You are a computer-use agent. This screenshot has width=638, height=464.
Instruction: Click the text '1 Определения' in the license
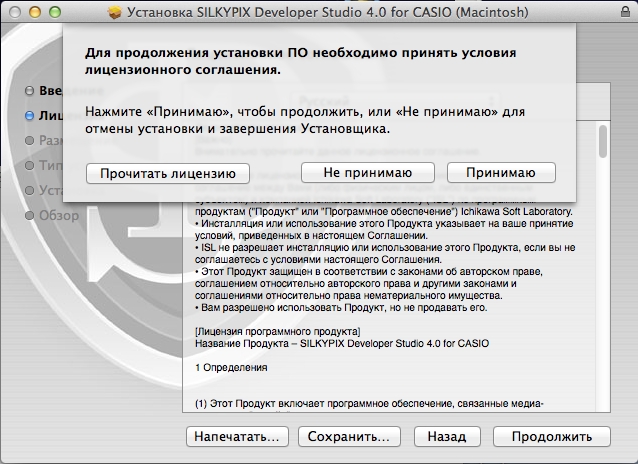click(x=231, y=368)
